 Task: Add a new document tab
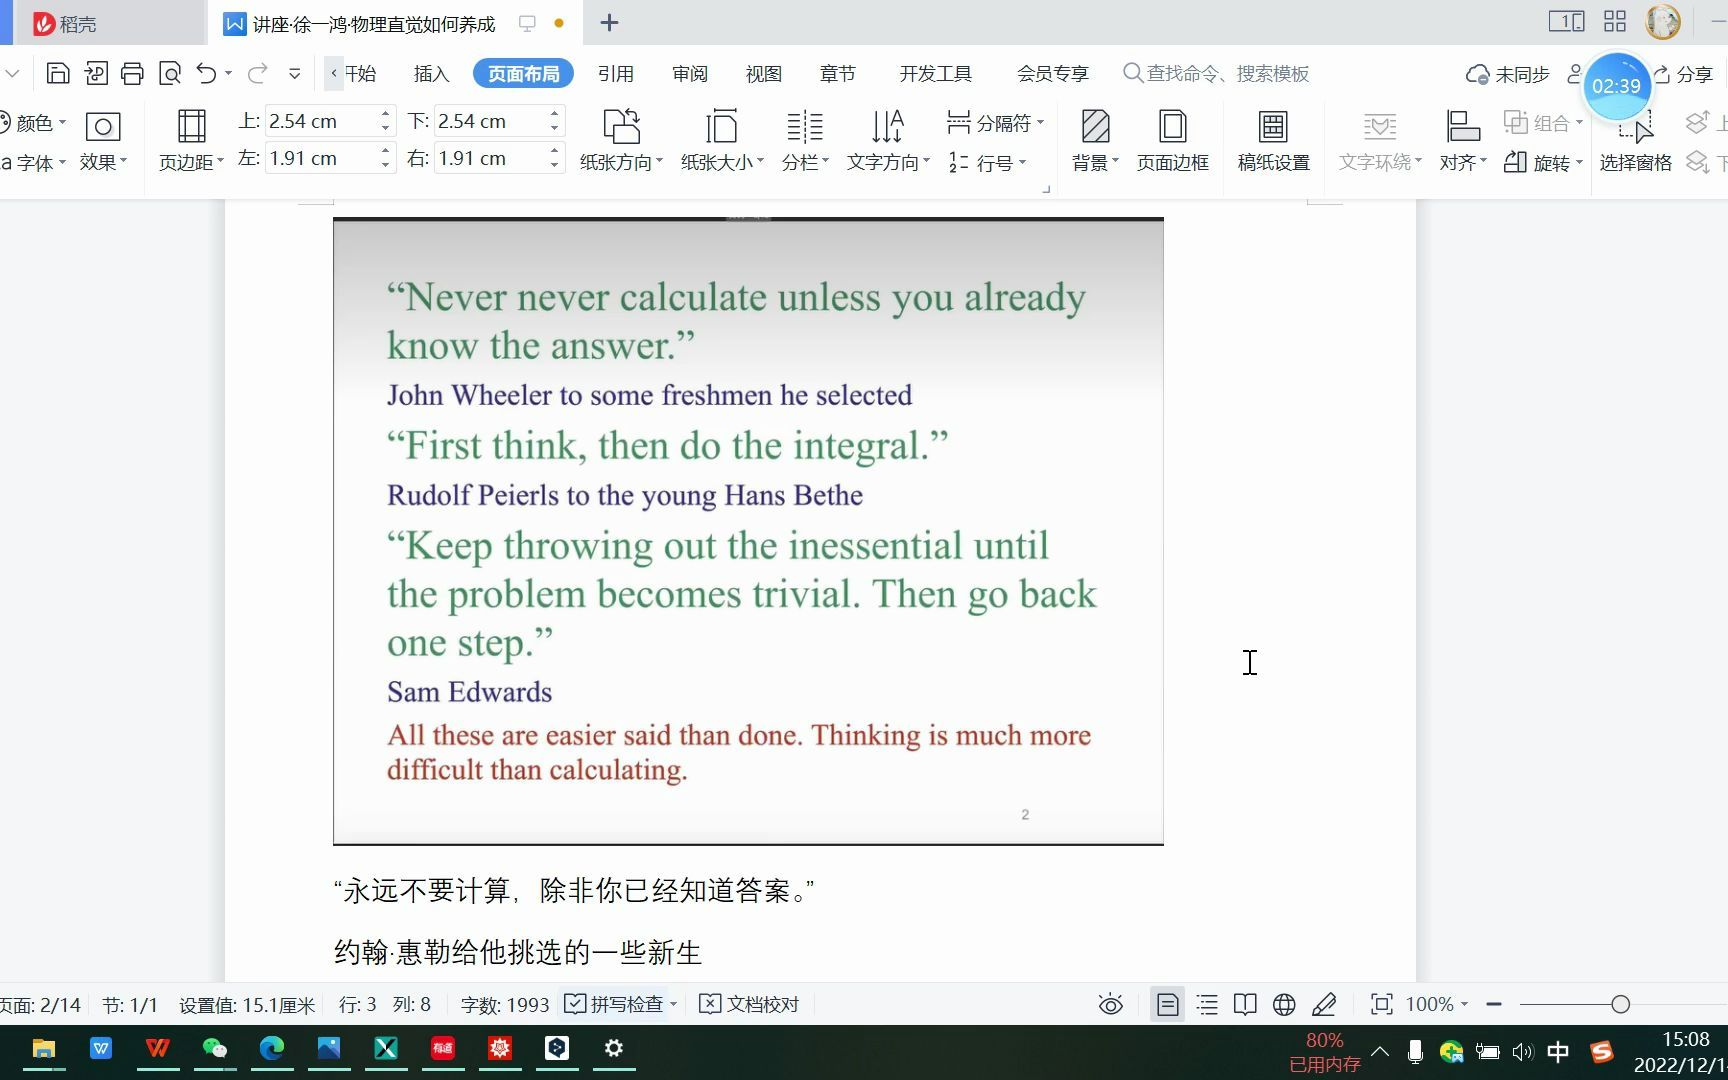click(609, 23)
